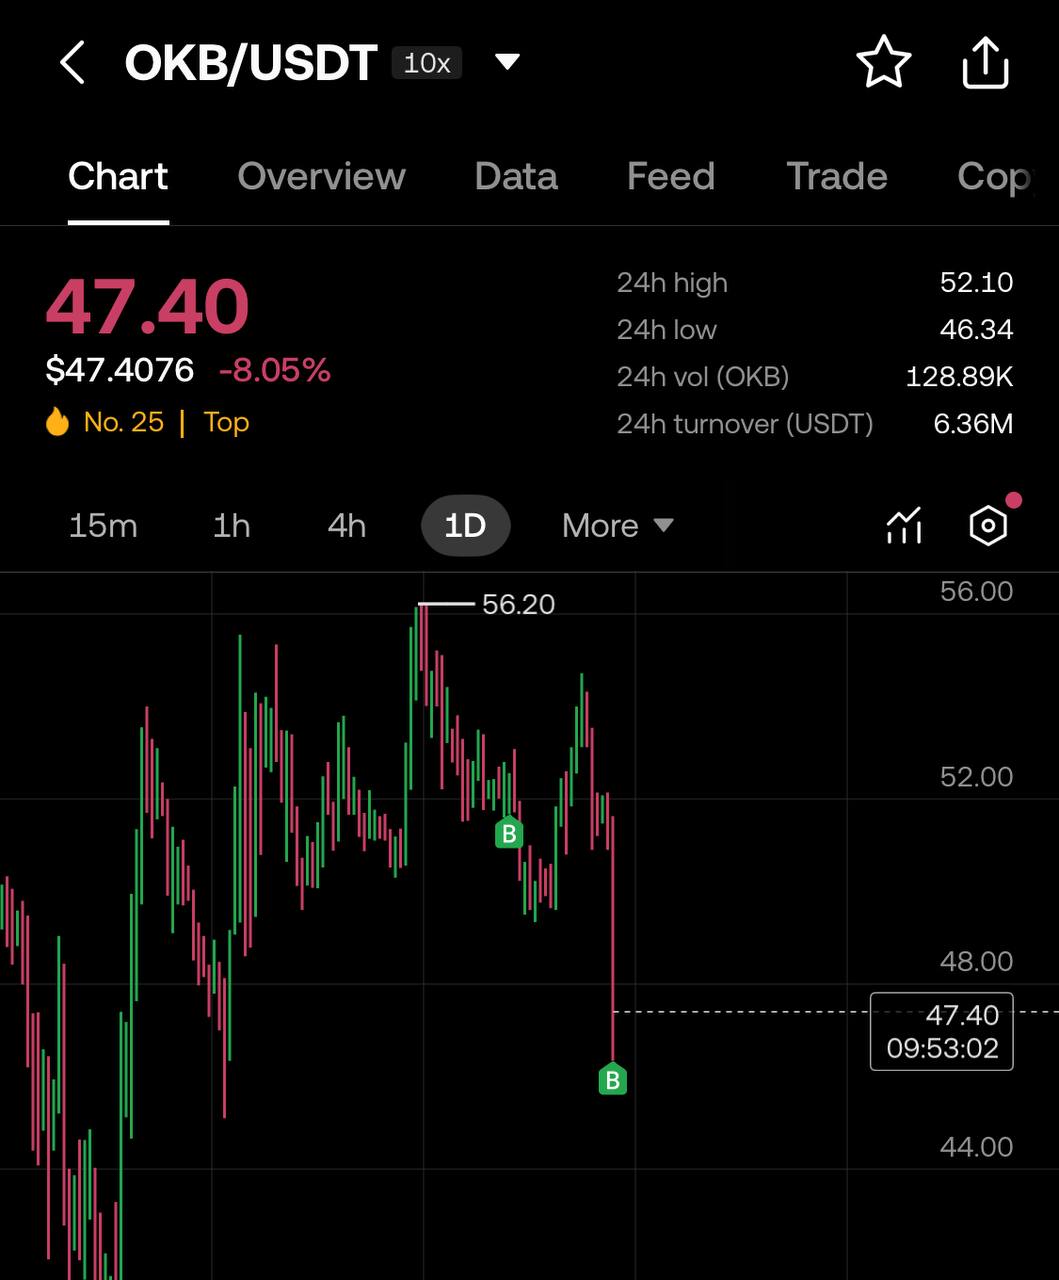Tap the back arrow icon
This screenshot has width=1059, height=1280.
point(72,63)
